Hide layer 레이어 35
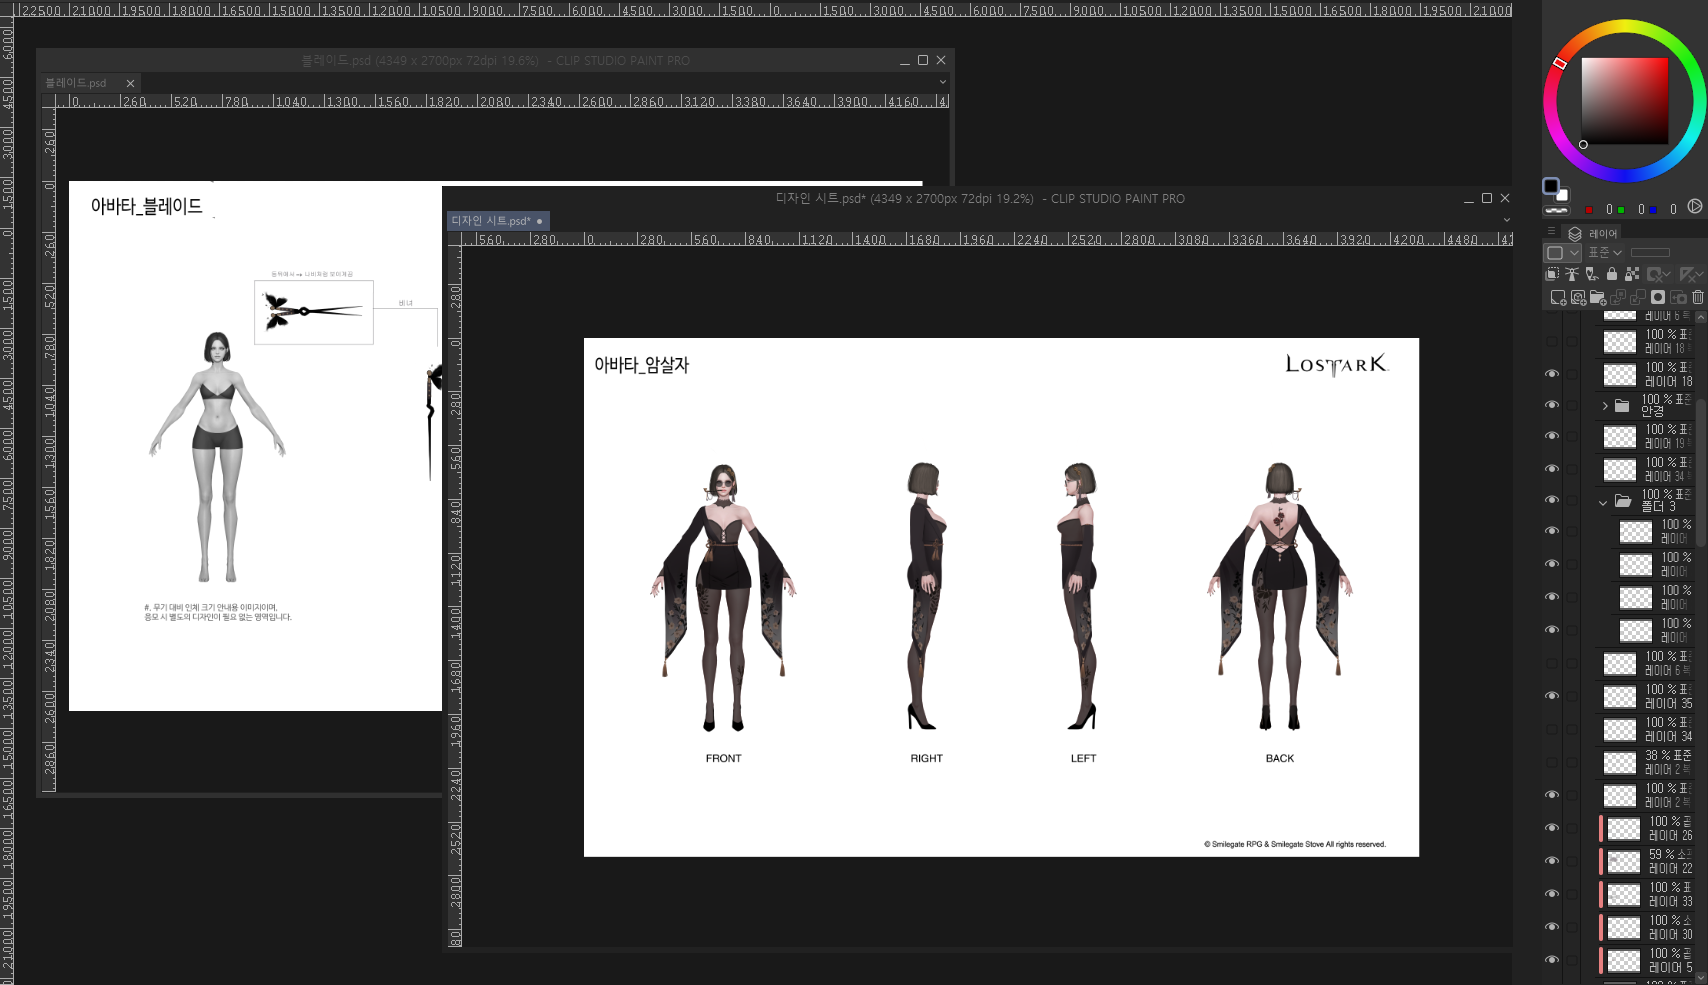Viewport: 1708px width, 985px height. (x=1552, y=695)
